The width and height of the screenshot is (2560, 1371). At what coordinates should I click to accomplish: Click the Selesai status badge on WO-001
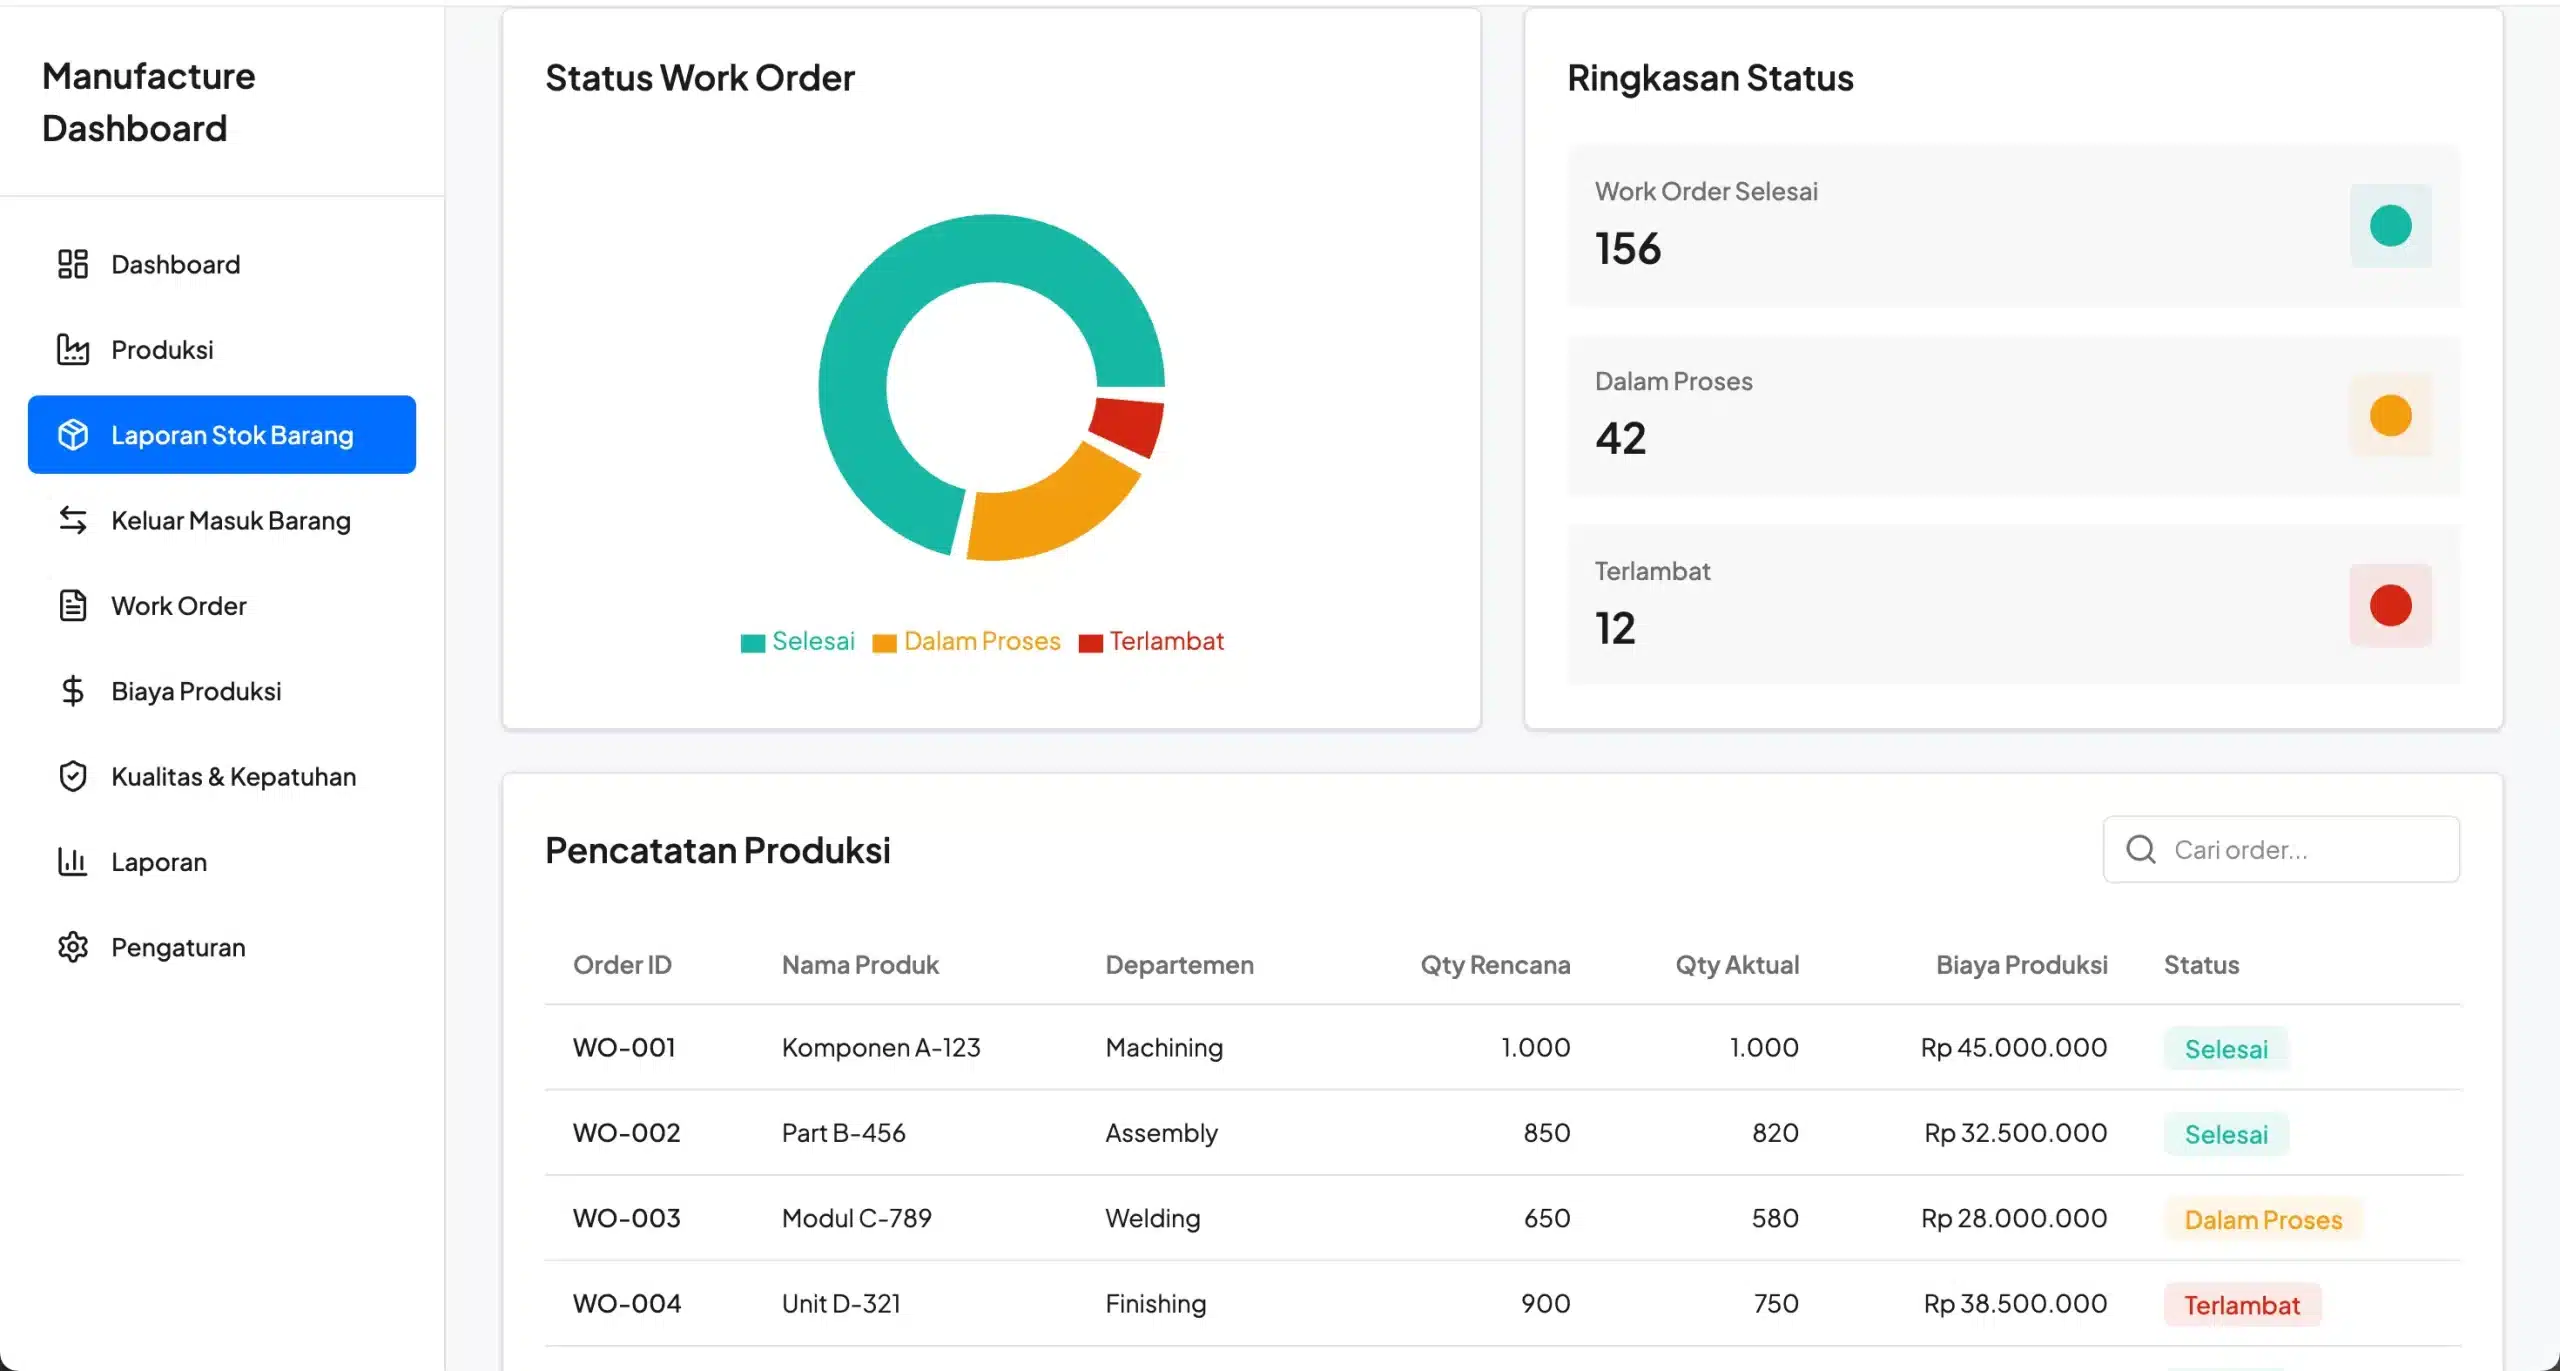tap(2226, 1047)
